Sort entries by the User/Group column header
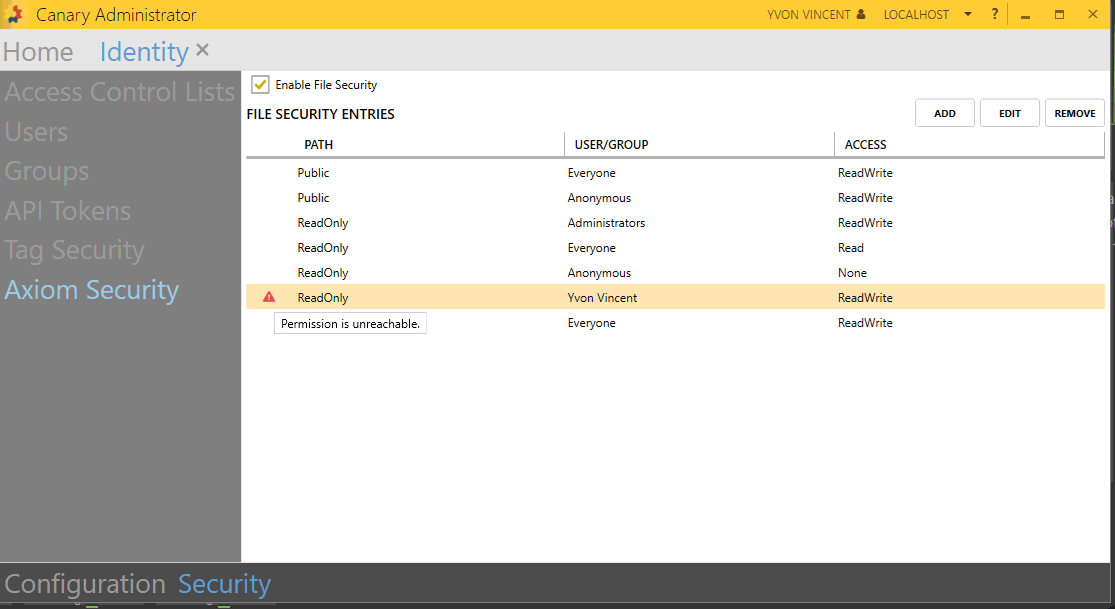The width and height of the screenshot is (1115, 609). point(612,145)
